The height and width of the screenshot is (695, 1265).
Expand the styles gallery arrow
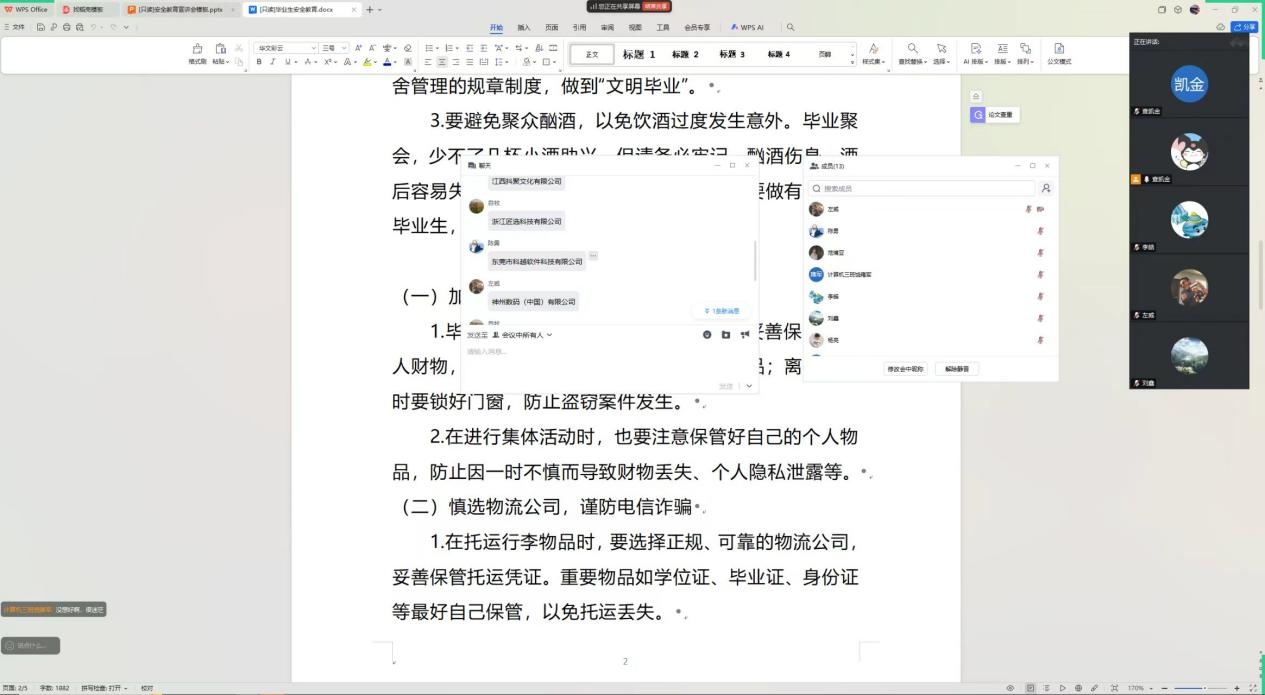click(853, 61)
